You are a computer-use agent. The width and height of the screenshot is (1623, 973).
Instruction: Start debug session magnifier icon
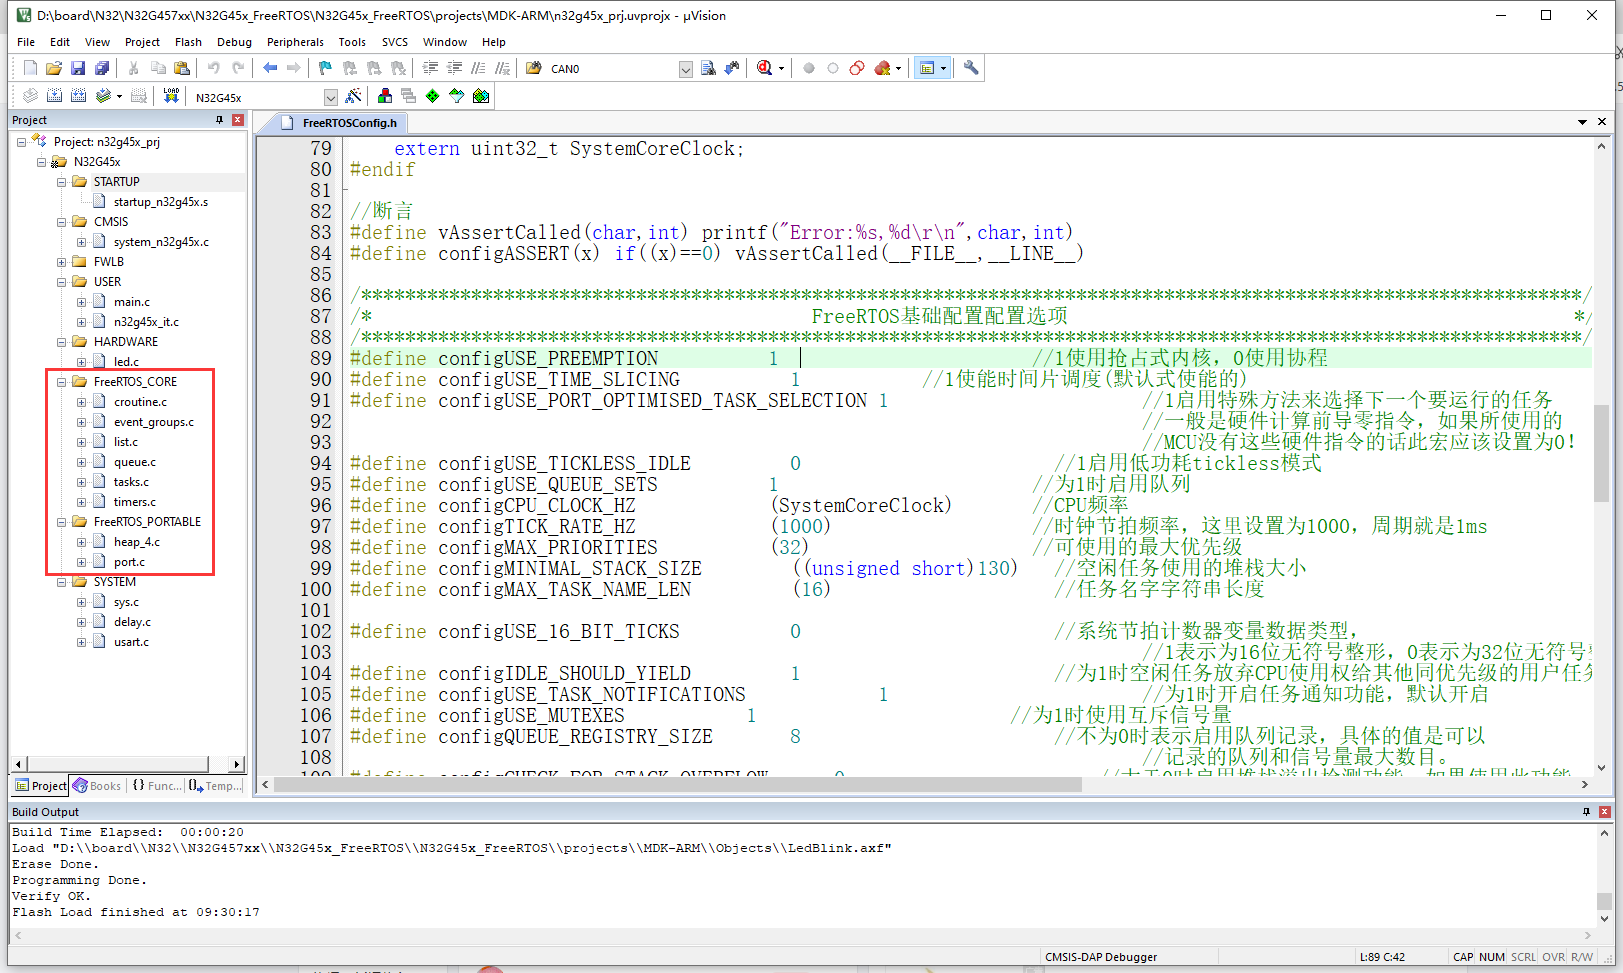(x=765, y=68)
